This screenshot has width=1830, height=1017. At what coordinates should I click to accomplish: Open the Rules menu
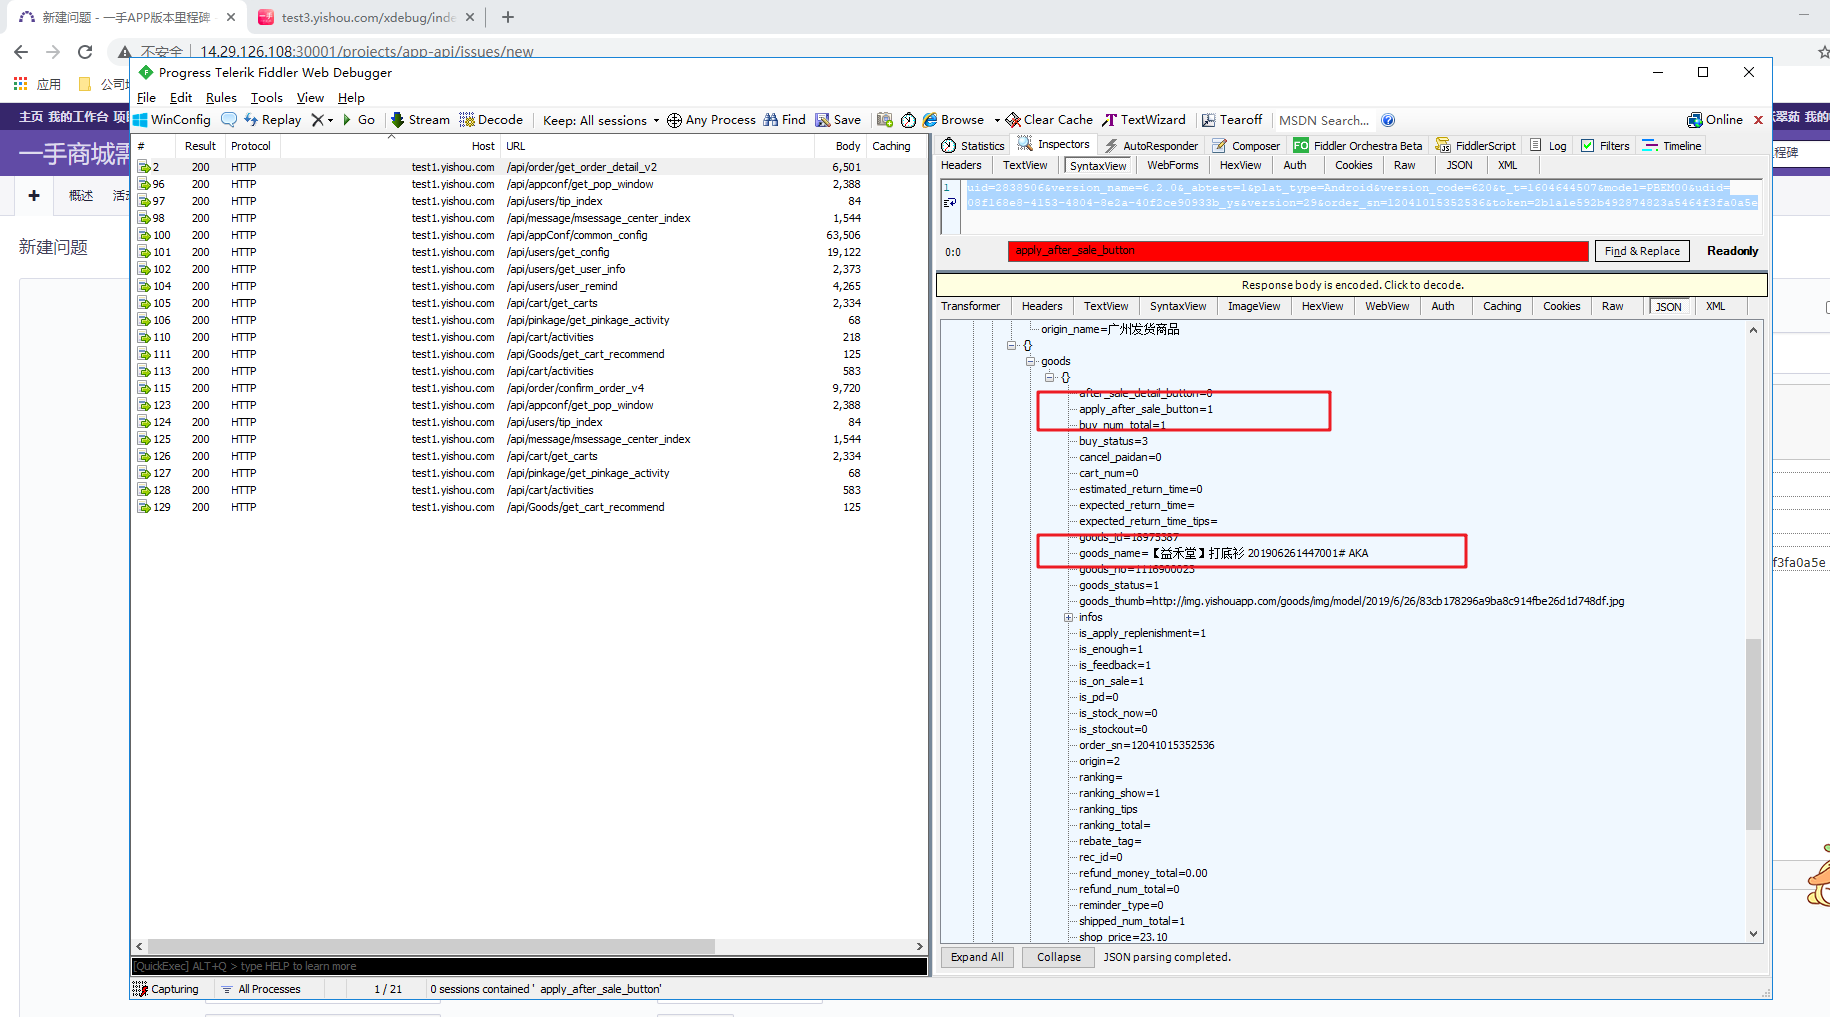coord(221,98)
